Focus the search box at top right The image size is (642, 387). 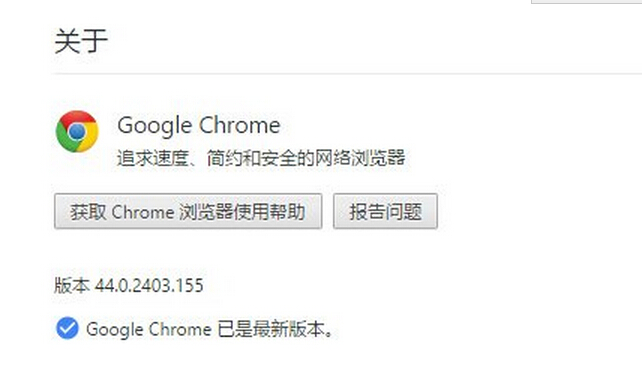pyautogui.click(x=586, y=2)
